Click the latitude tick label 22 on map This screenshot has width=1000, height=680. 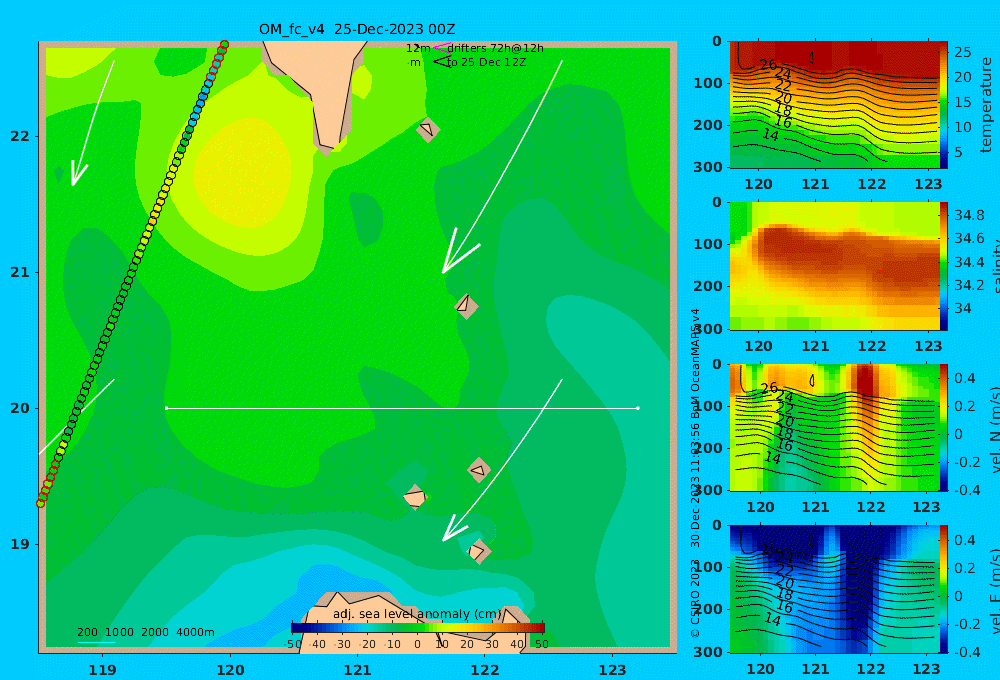tap(20, 136)
